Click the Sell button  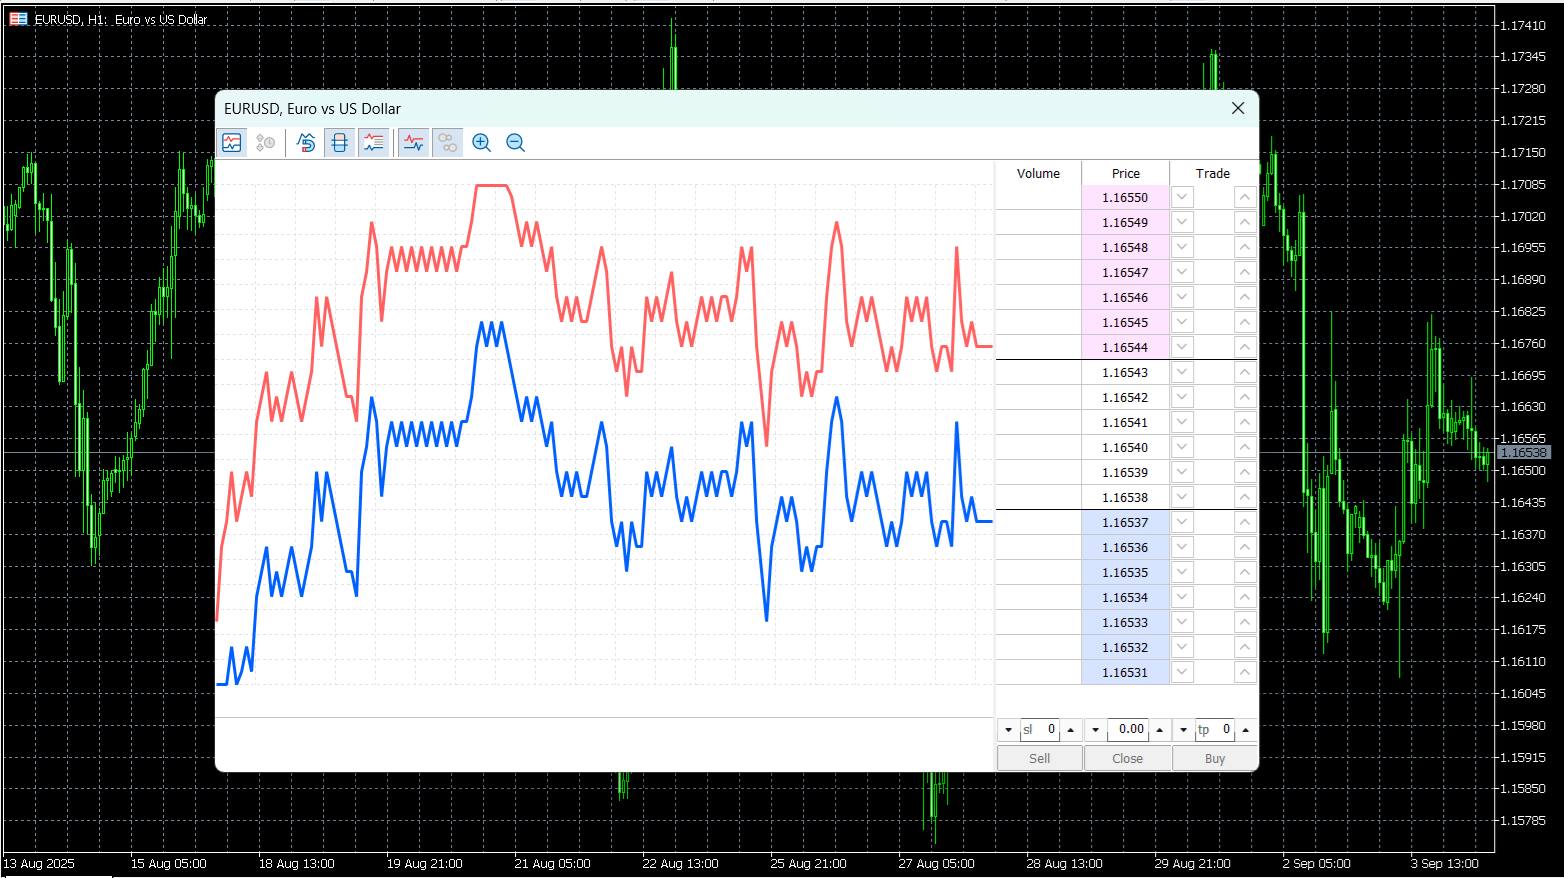[x=1040, y=758]
